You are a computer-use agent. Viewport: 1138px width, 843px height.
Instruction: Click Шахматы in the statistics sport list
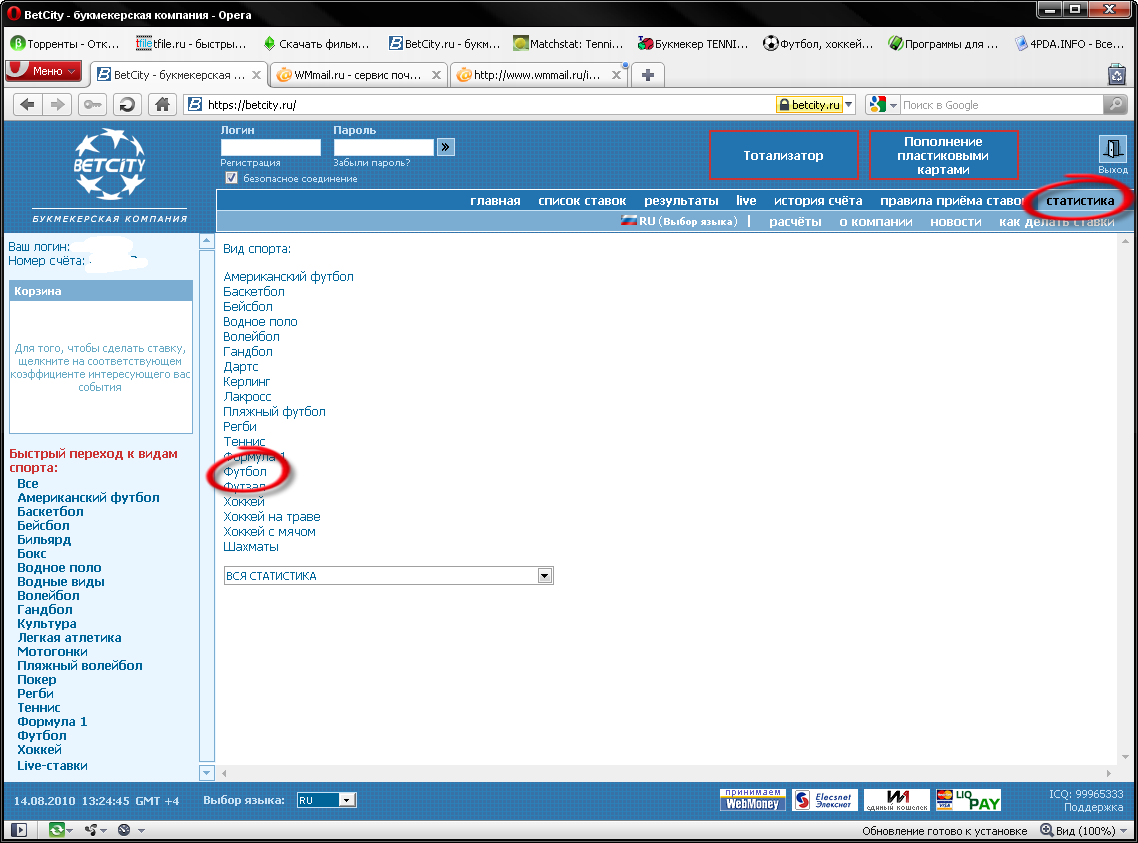point(250,546)
